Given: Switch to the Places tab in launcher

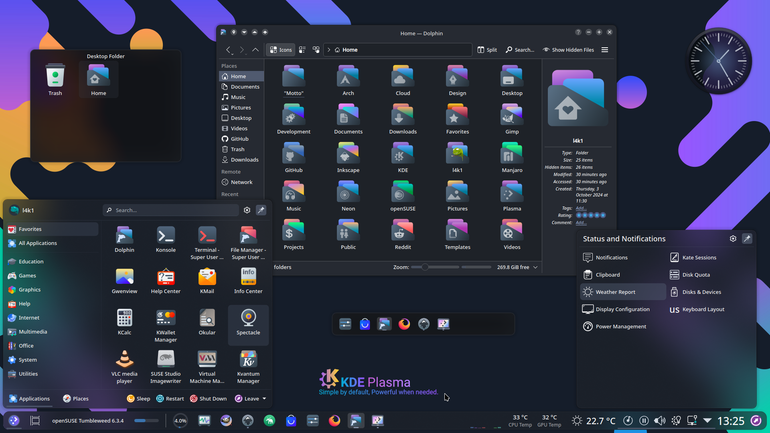Looking at the screenshot, I should coord(76,399).
